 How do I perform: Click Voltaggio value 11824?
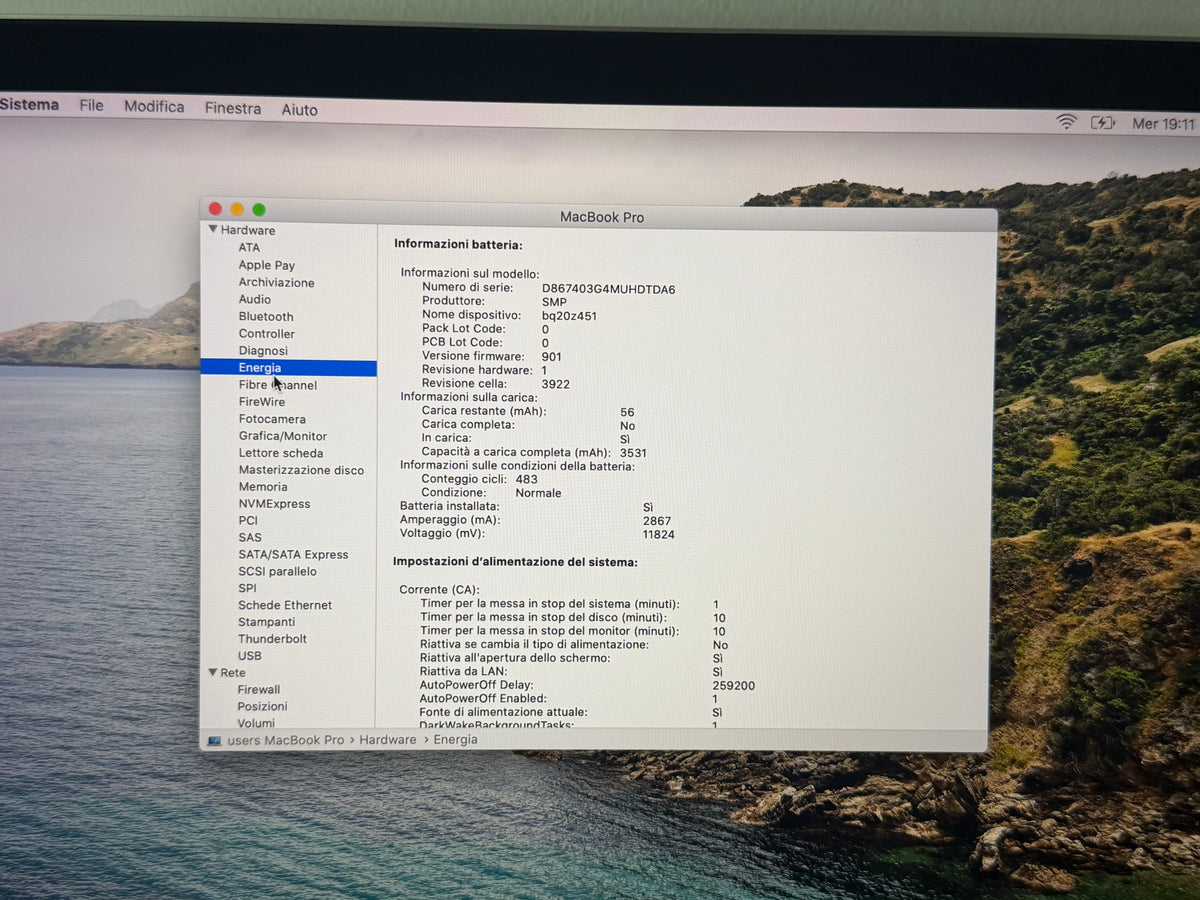[658, 535]
